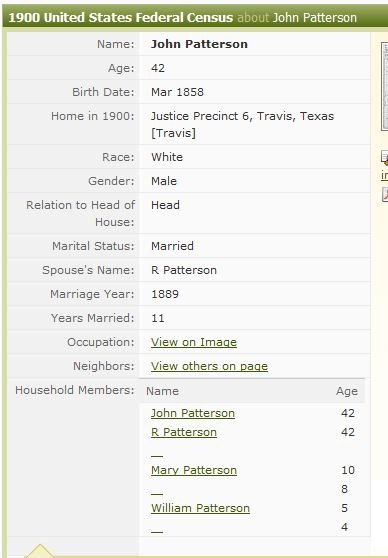Open John Patterson household member link

pyautogui.click(x=193, y=413)
